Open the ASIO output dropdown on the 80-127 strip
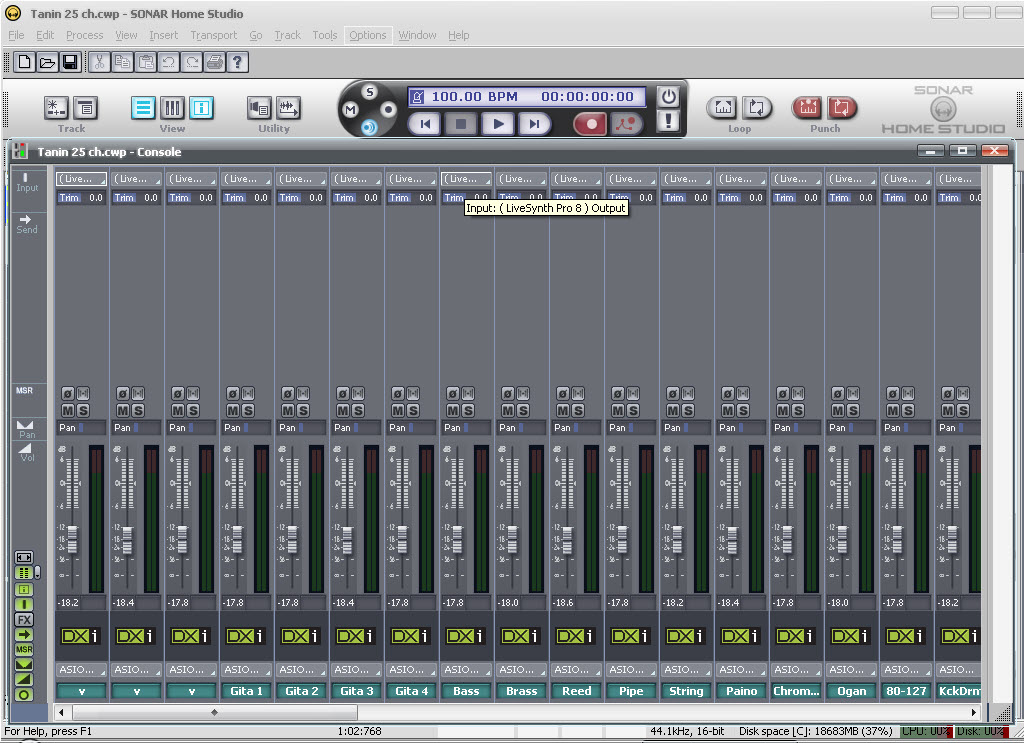 [905, 670]
